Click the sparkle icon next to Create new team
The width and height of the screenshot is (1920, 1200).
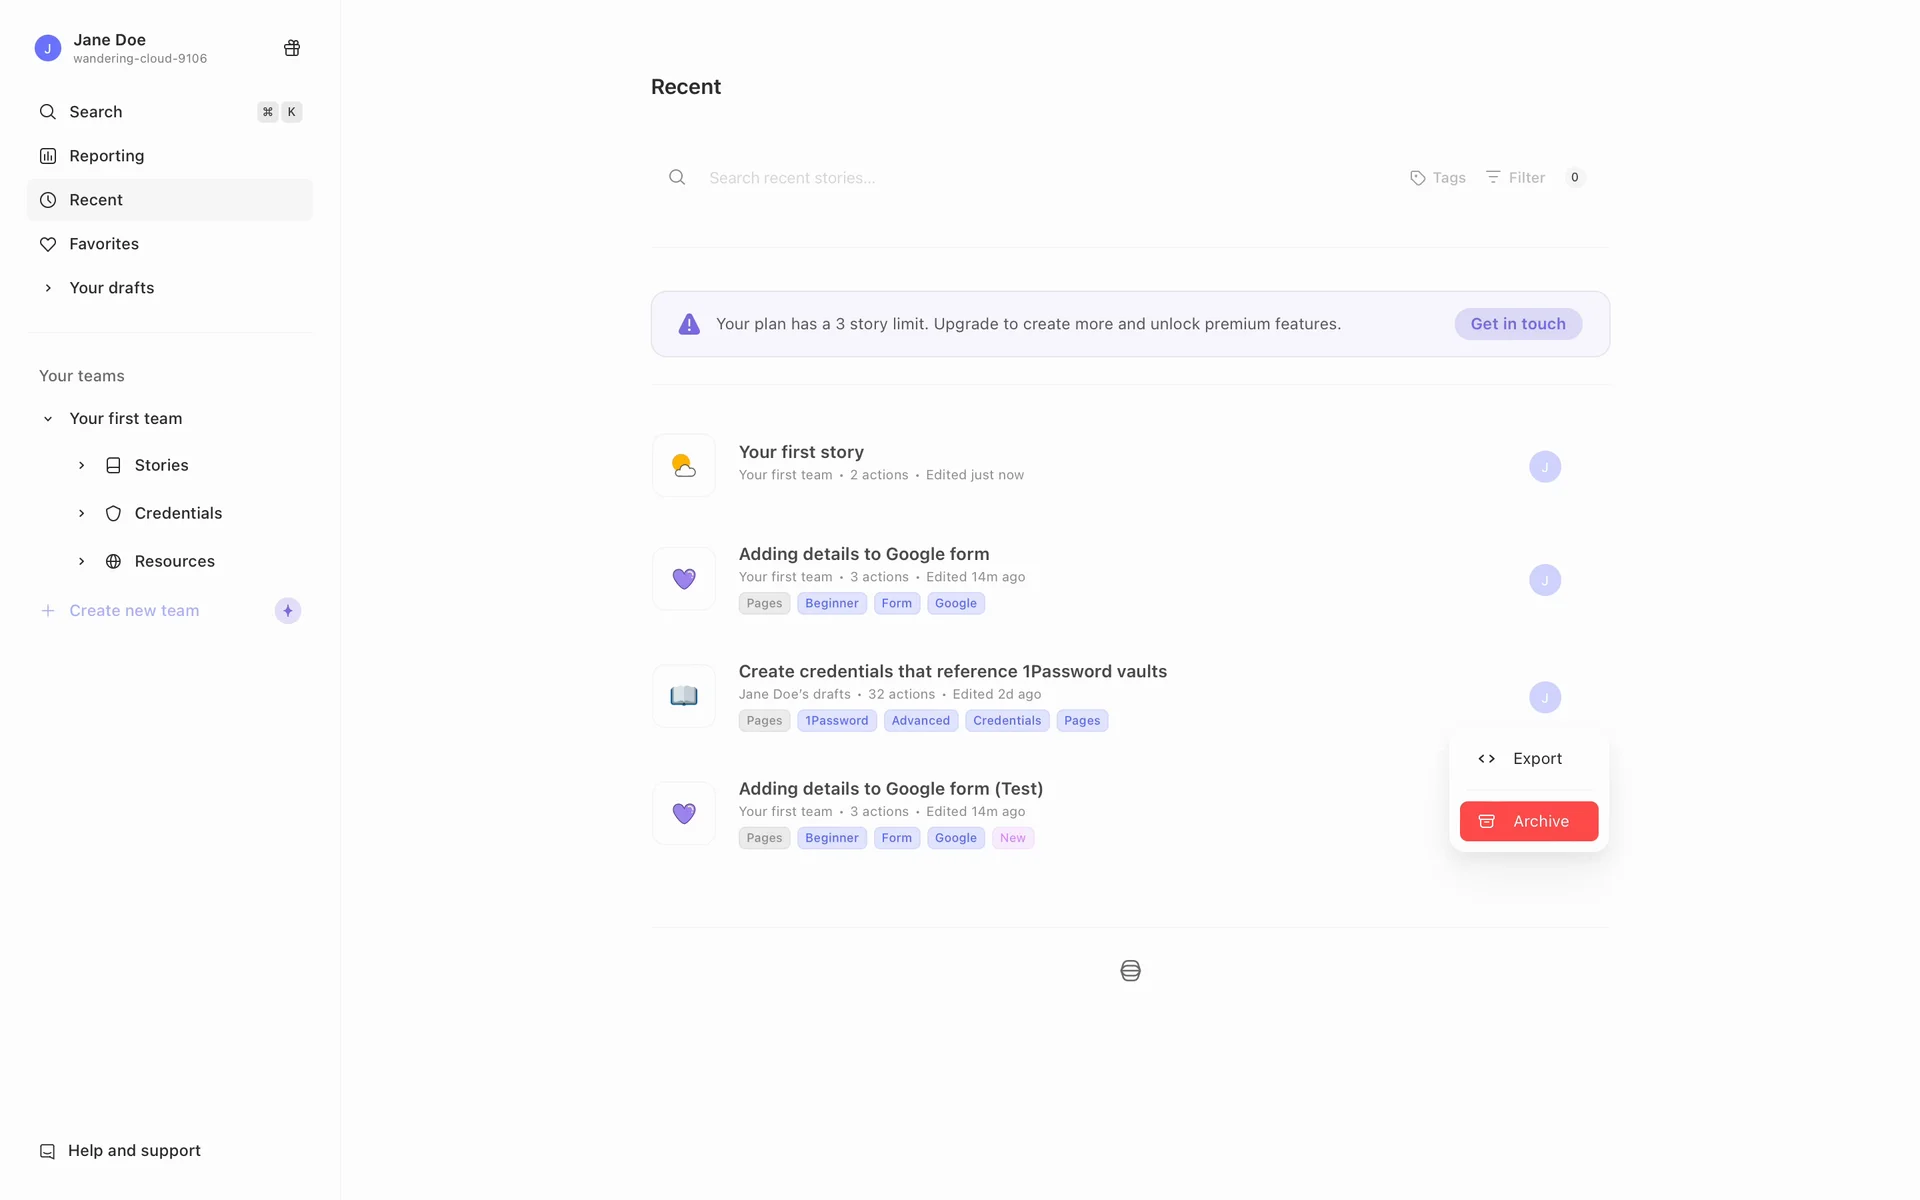(x=288, y=611)
